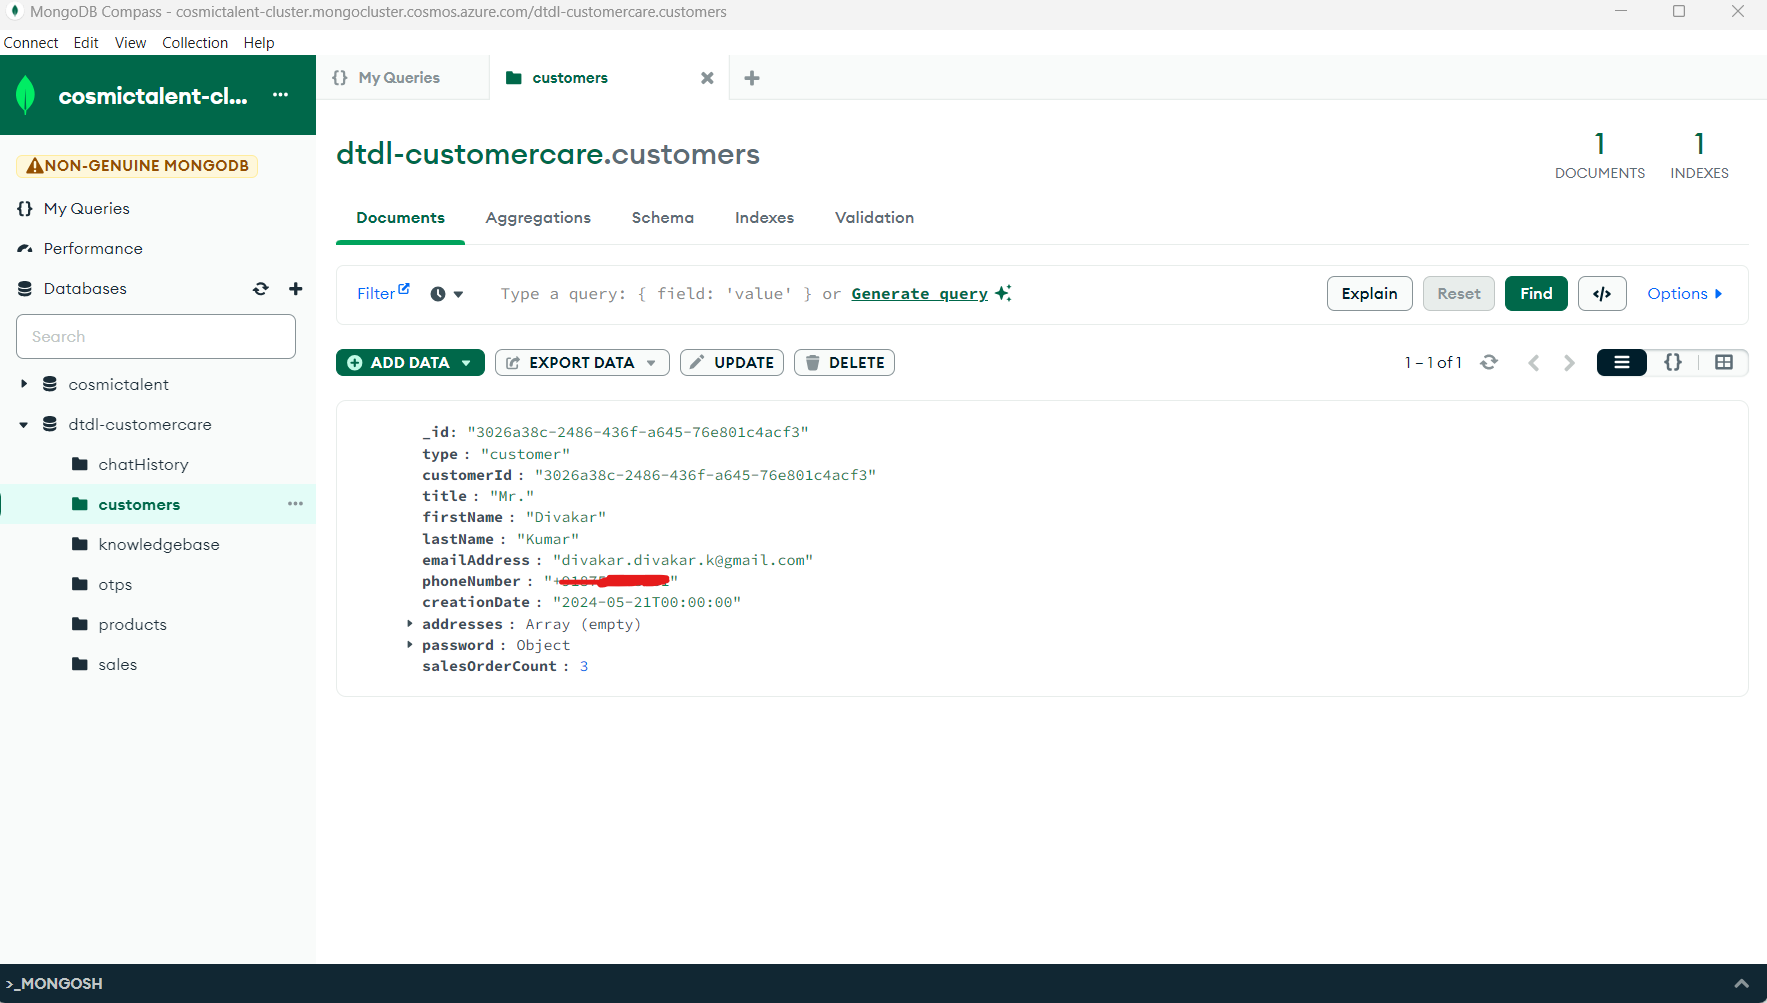Open the EXPORT DATA dropdown
Viewport: 1767px width, 1003px height.
(x=582, y=362)
